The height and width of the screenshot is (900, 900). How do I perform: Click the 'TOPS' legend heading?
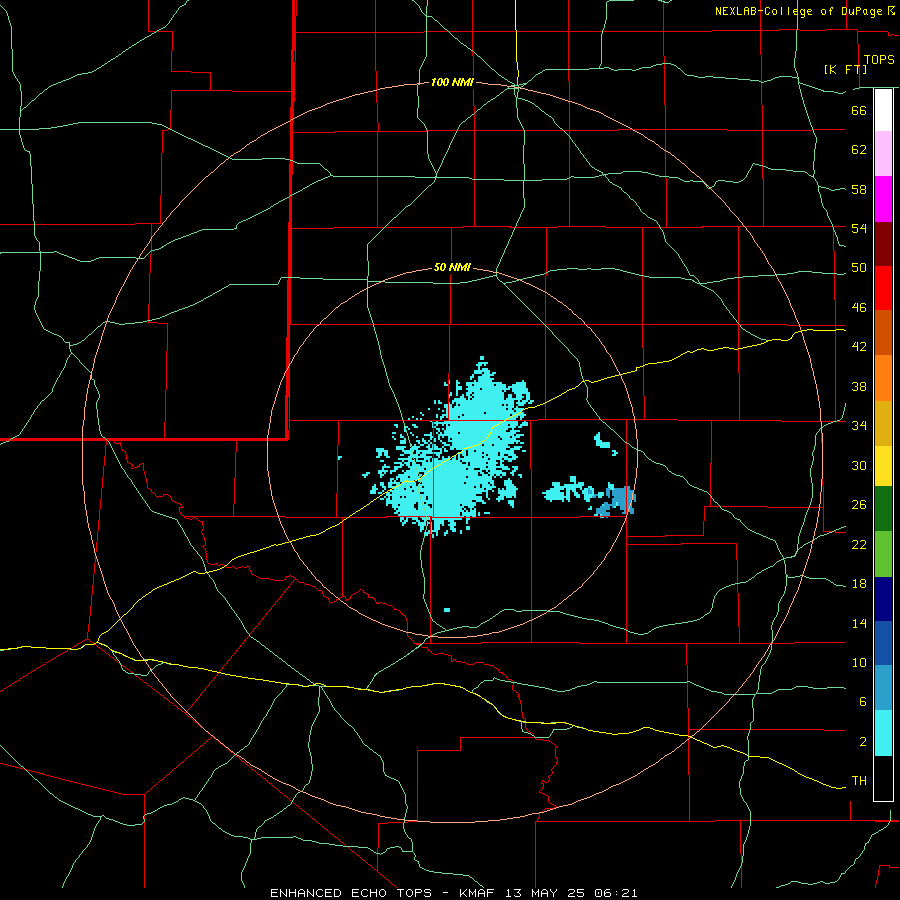(x=879, y=60)
